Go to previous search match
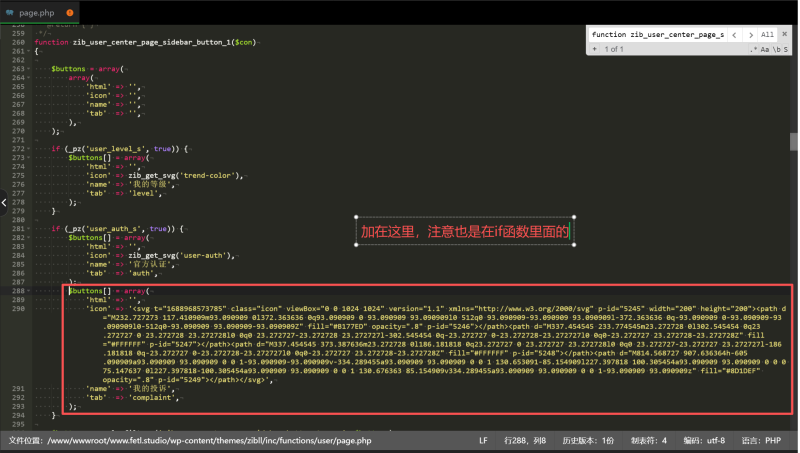Image resolution: width=800 pixels, height=453 pixels. [735, 34]
